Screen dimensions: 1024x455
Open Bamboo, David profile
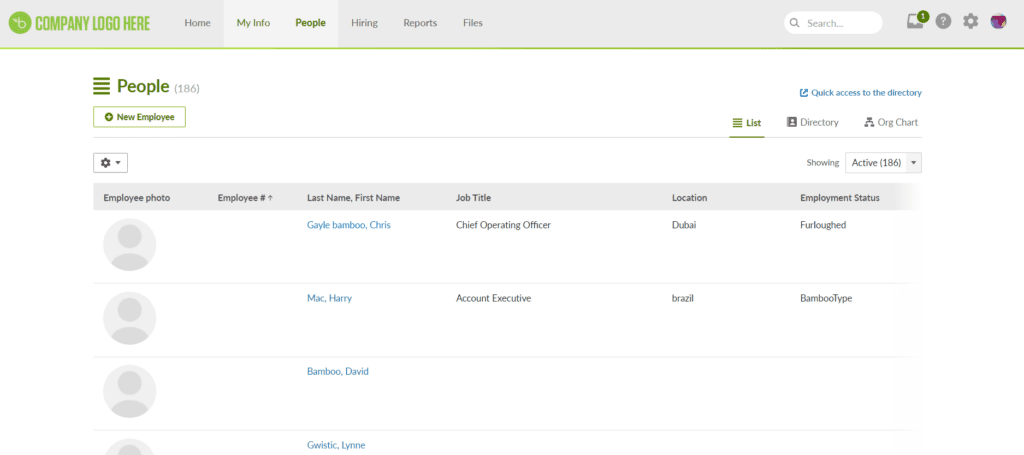[x=338, y=371]
